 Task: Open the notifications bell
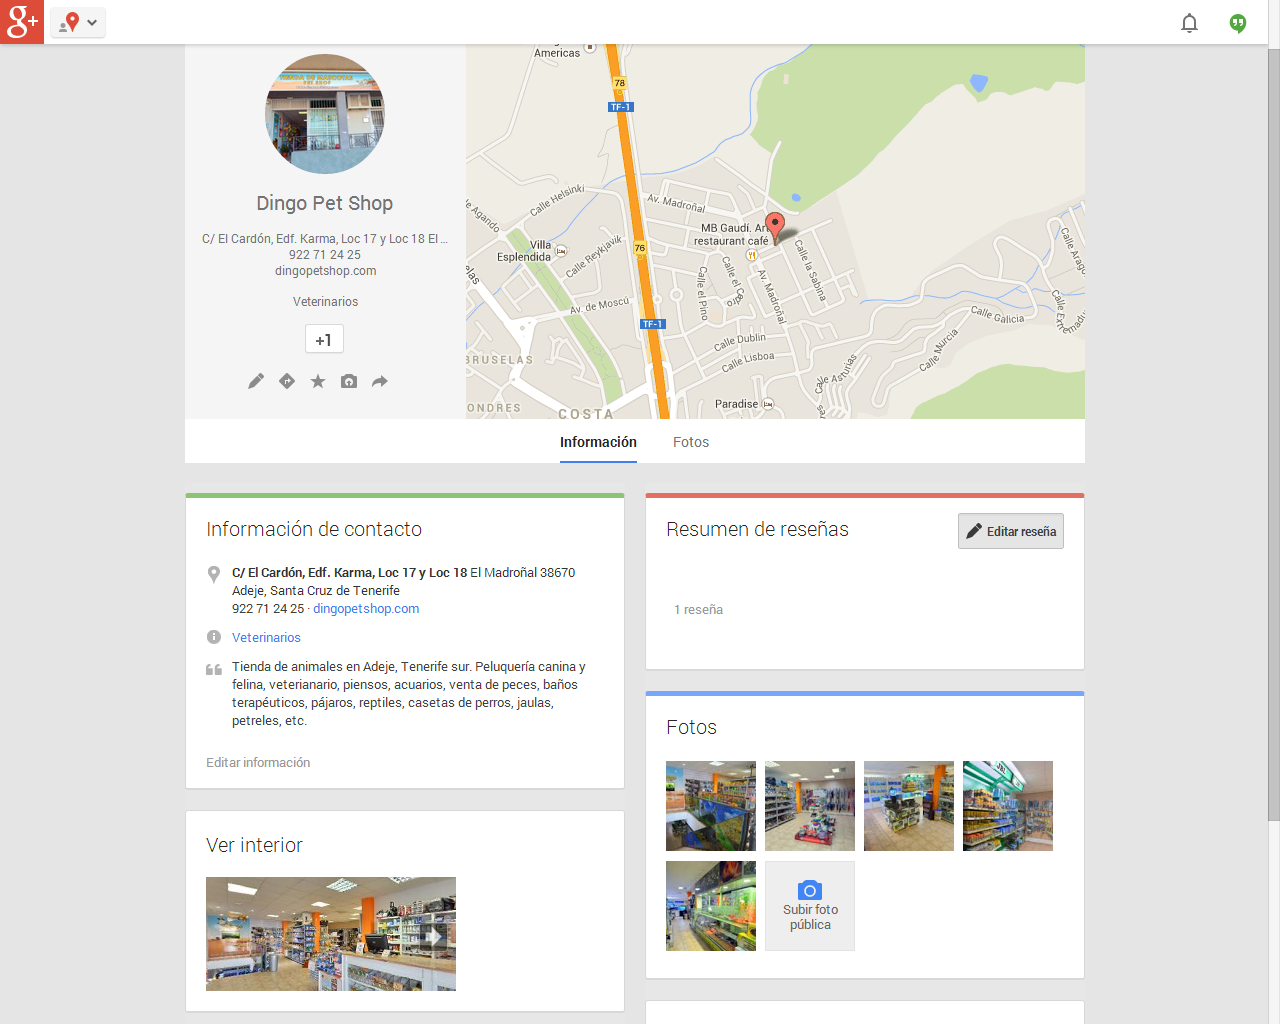pyautogui.click(x=1189, y=23)
